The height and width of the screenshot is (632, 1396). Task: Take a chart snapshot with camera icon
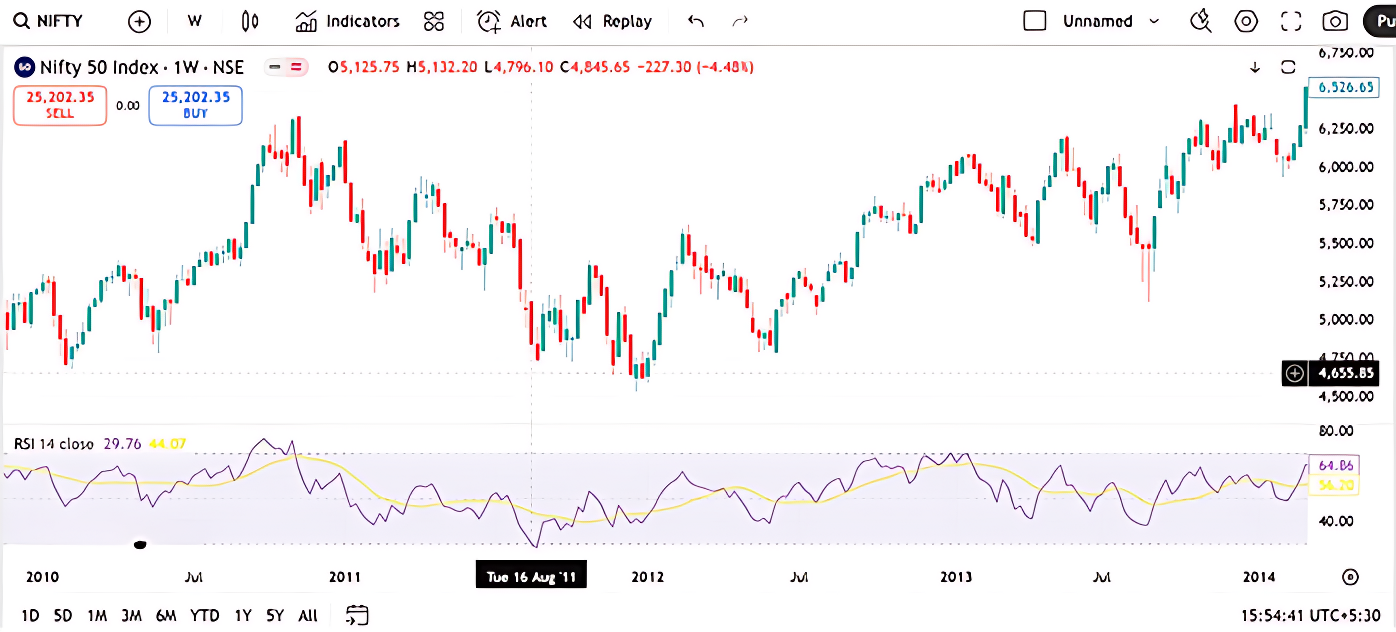coord(1335,21)
